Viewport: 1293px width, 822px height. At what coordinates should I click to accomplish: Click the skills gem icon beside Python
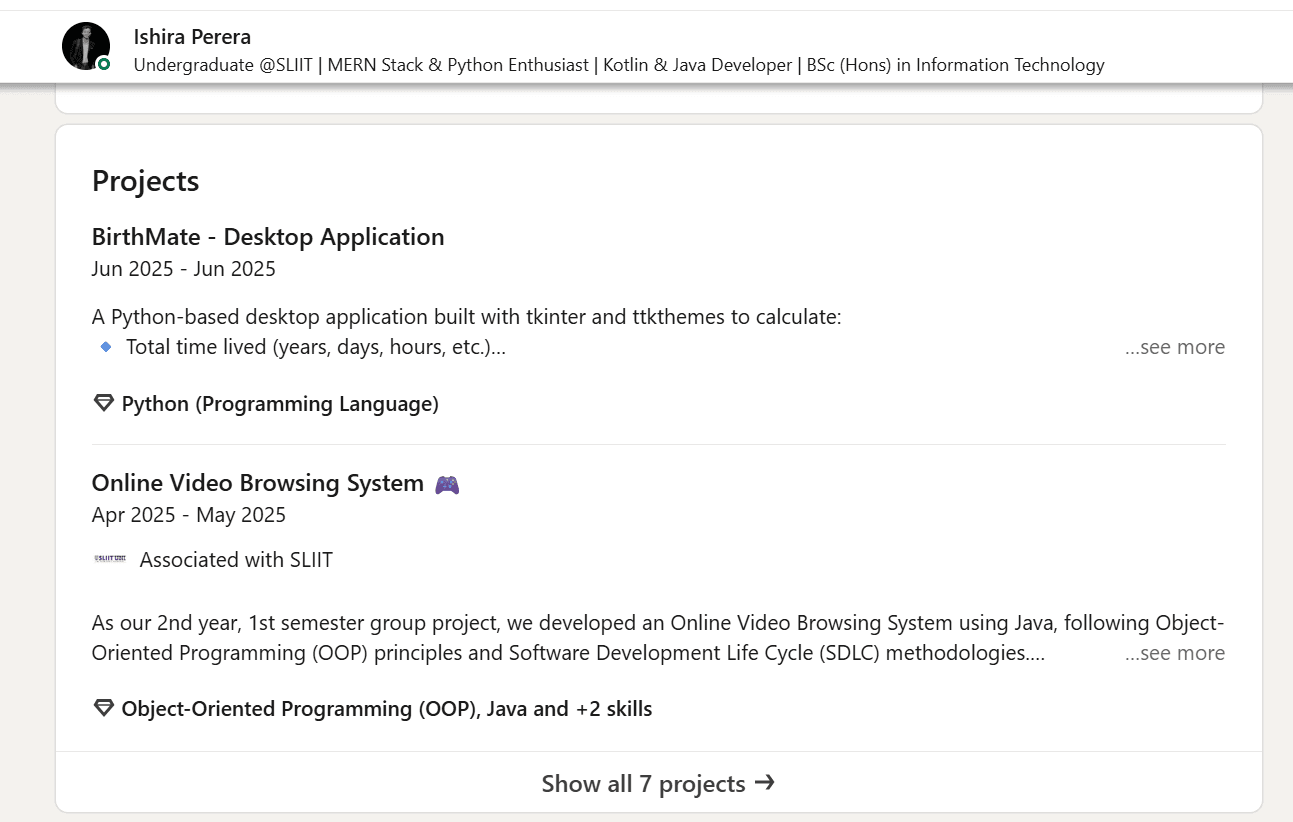tap(103, 404)
